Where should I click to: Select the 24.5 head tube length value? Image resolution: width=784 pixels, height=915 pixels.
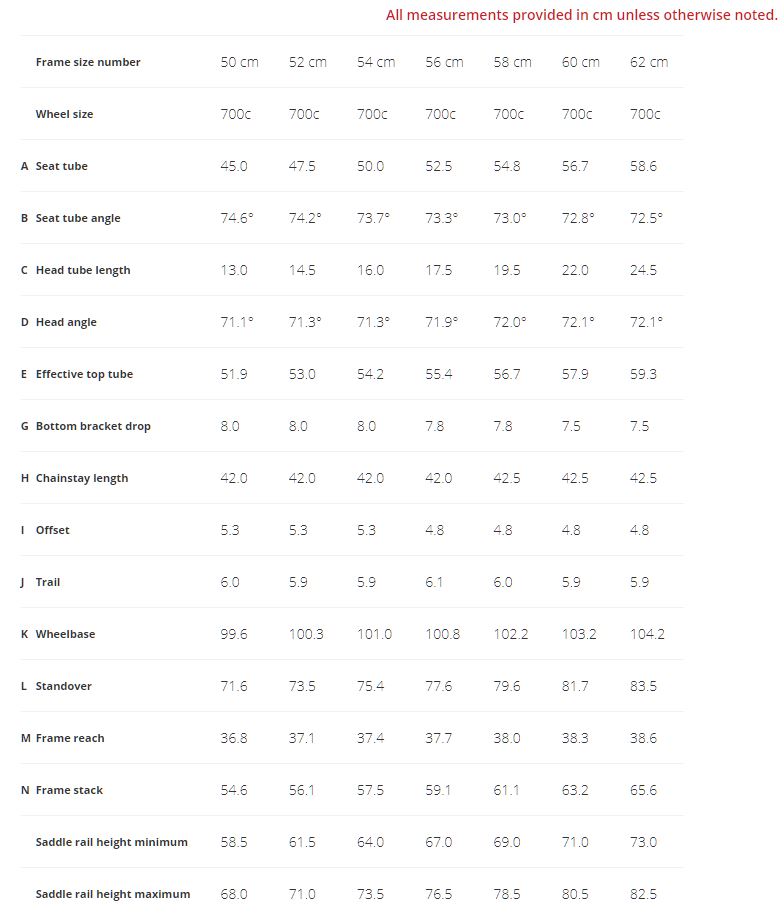tap(643, 270)
